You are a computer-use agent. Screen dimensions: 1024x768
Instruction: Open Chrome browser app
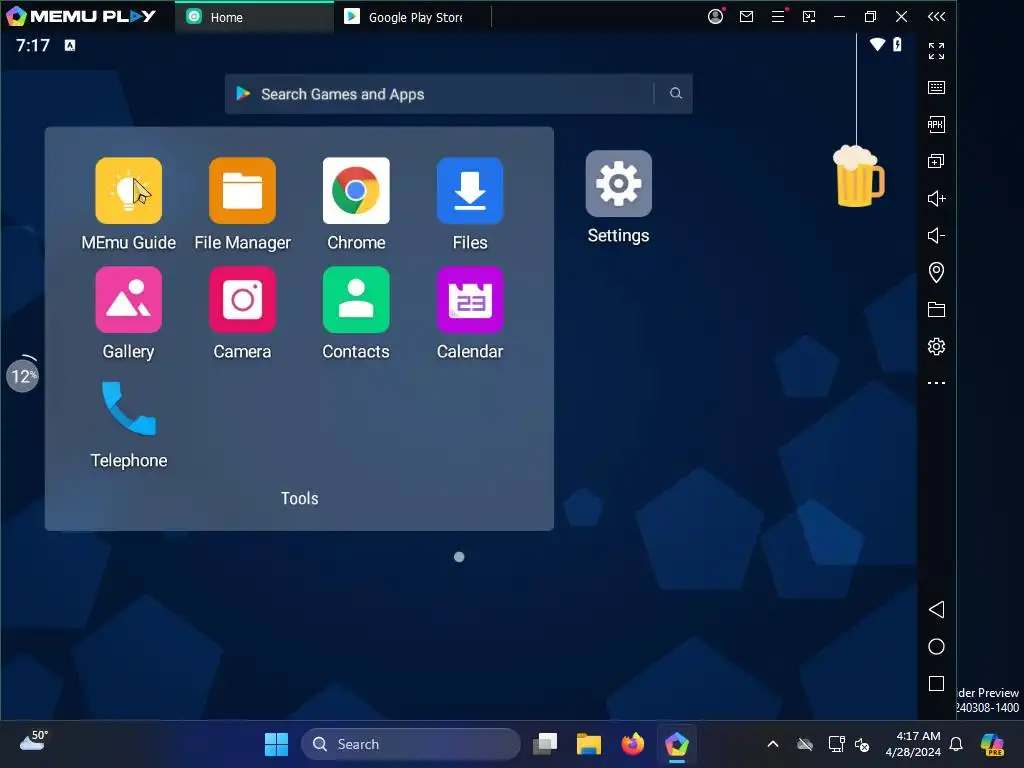(x=356, y=191)
